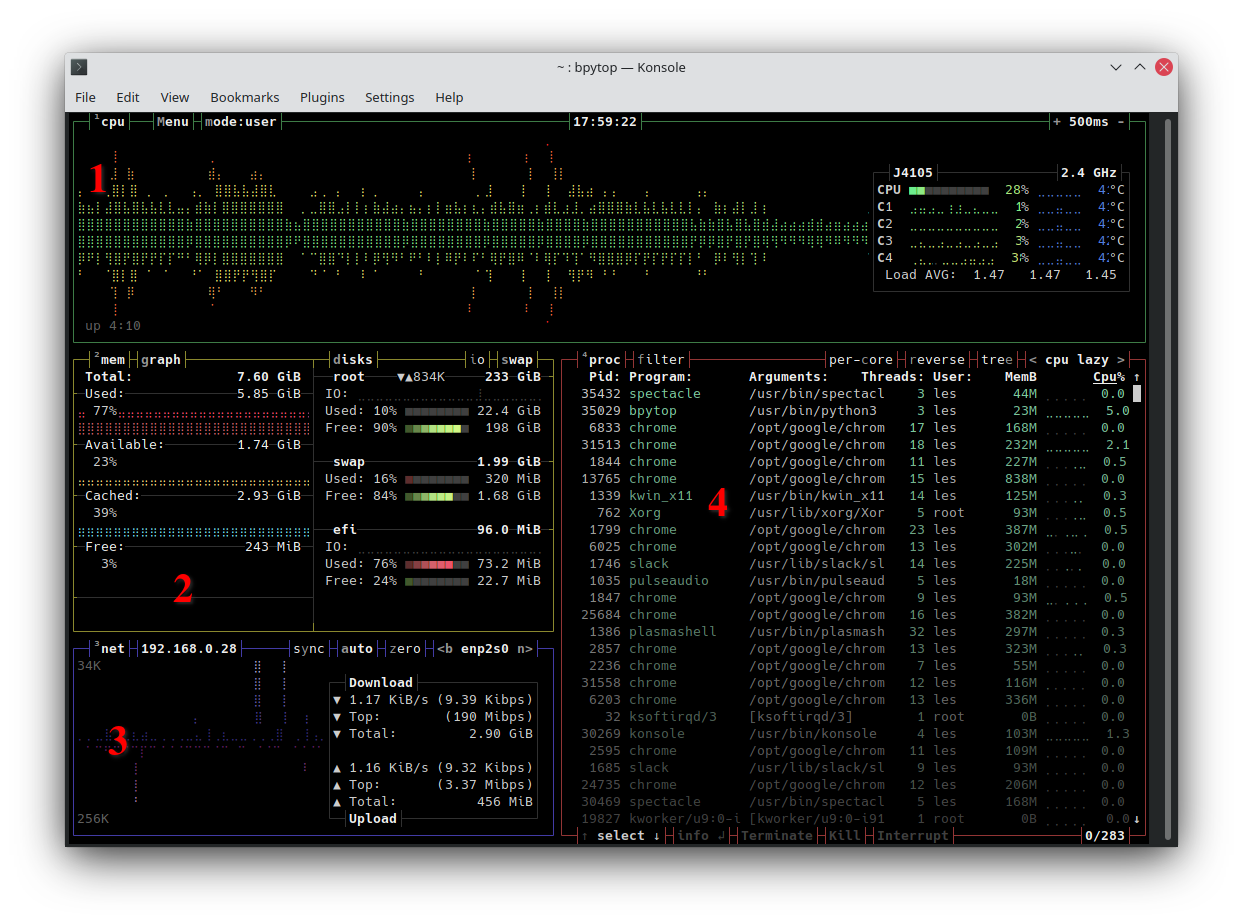Click the minus to decrease update interval
The height and width of the screenshot is (924, 1243).
point(1121,122)
